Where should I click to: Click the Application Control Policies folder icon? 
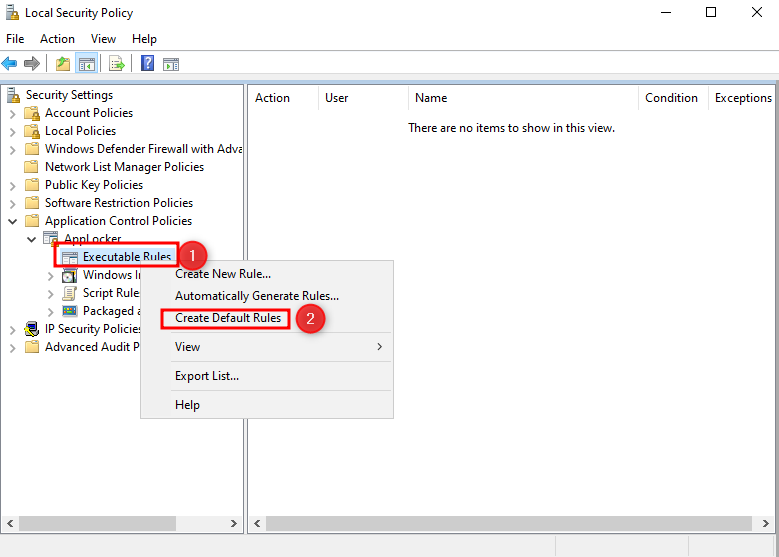click(x=32, y=220)
